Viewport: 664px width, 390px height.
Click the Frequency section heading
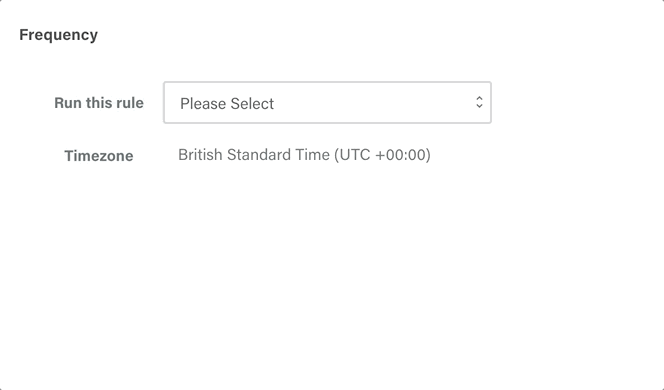click(x=58, y=35)
